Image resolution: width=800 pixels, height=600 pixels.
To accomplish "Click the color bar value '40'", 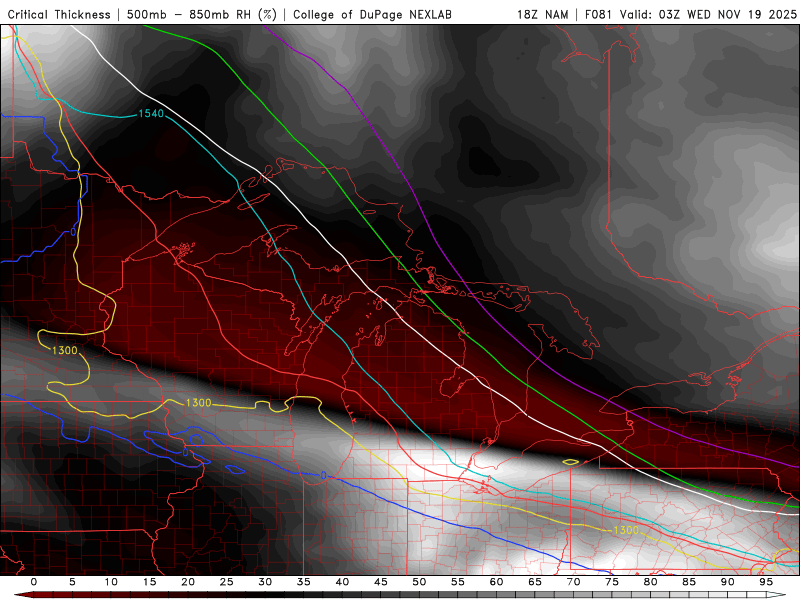I will pos(342,582).
